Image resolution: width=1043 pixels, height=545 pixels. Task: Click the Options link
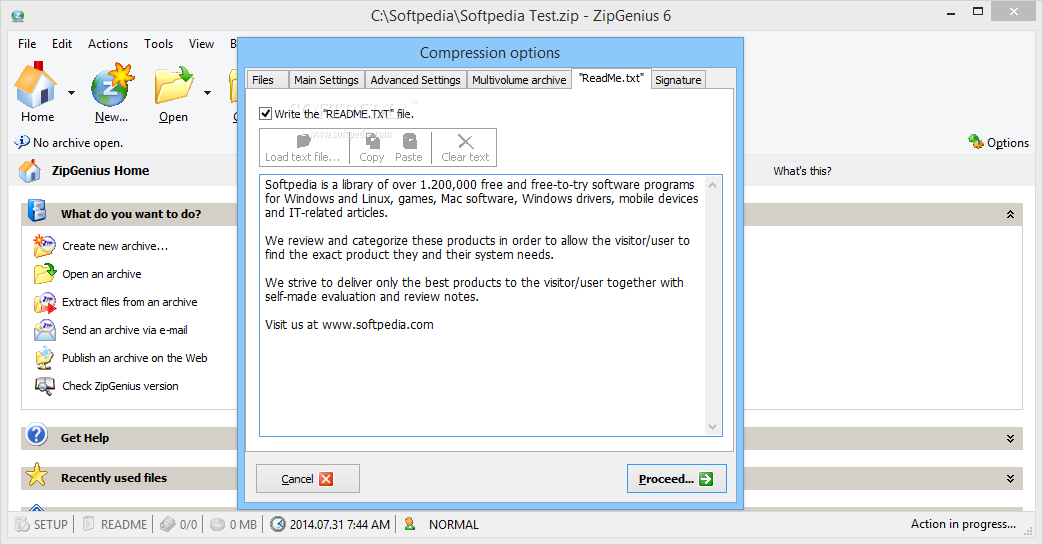pyautogui.click(x=1008, y=143)
